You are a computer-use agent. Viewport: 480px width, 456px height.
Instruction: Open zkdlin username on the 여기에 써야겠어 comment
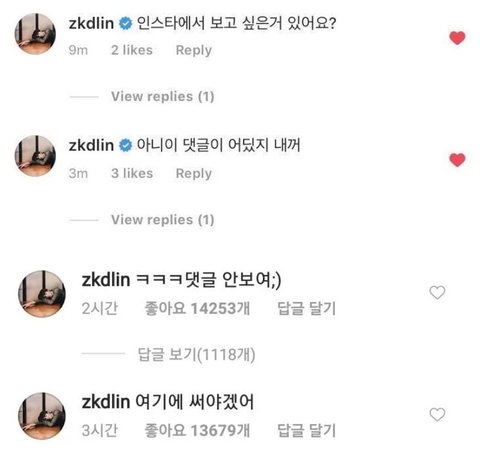pos(106,402)
